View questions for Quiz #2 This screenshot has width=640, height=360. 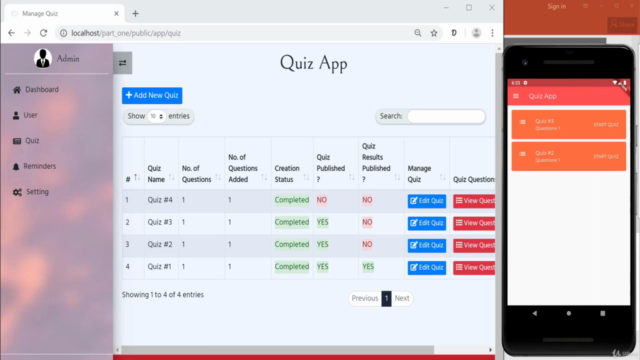(474, 245)
